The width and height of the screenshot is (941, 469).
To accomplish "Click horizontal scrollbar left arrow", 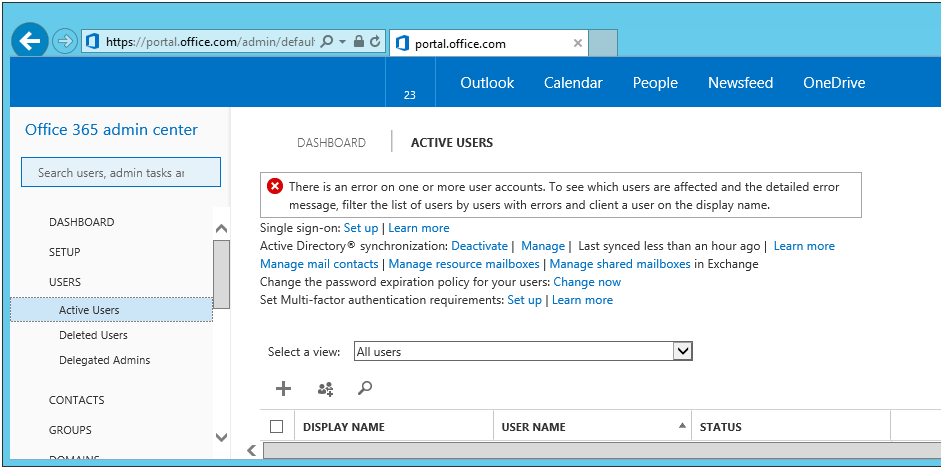I will coord(252,450).
